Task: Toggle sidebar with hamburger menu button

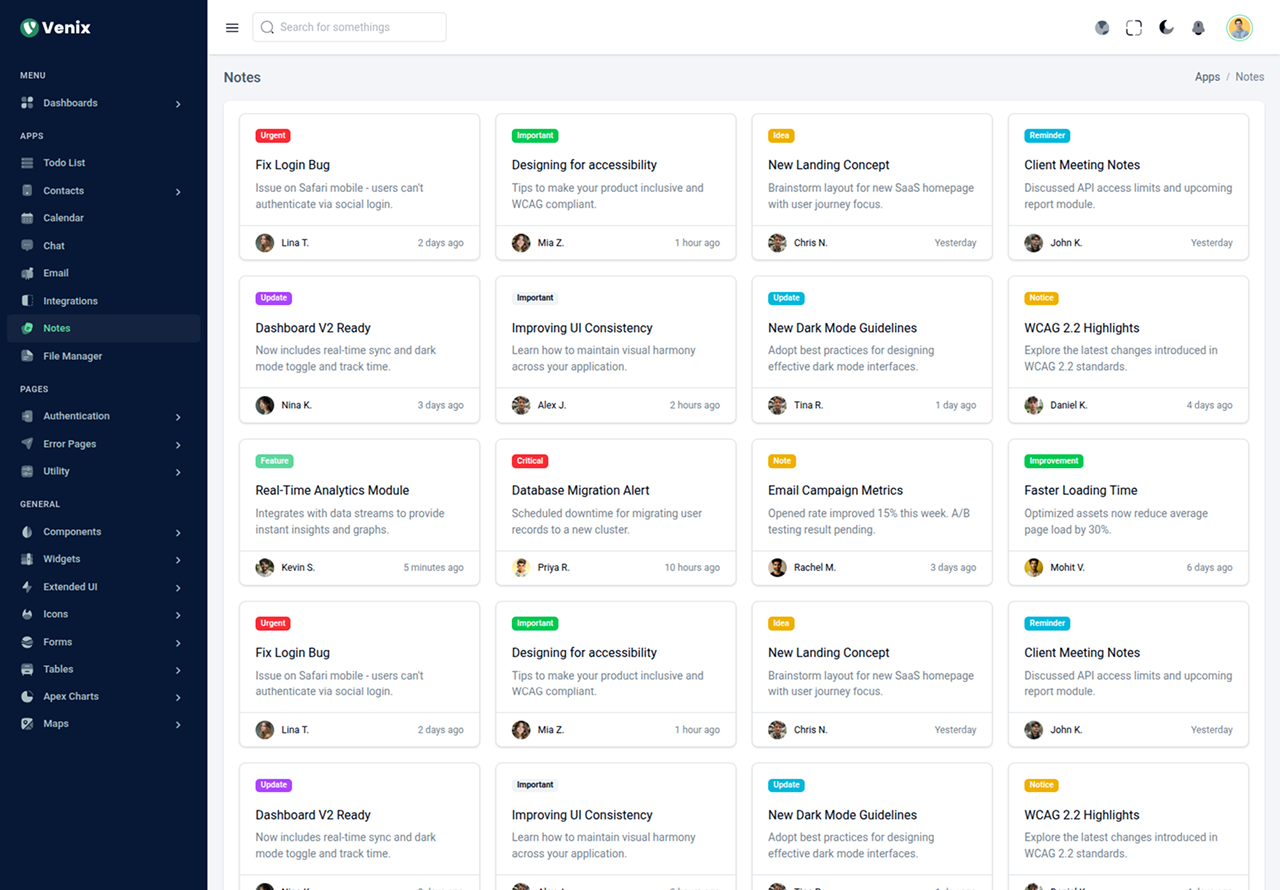Action: pyautogui.click(x=232, y=28)
